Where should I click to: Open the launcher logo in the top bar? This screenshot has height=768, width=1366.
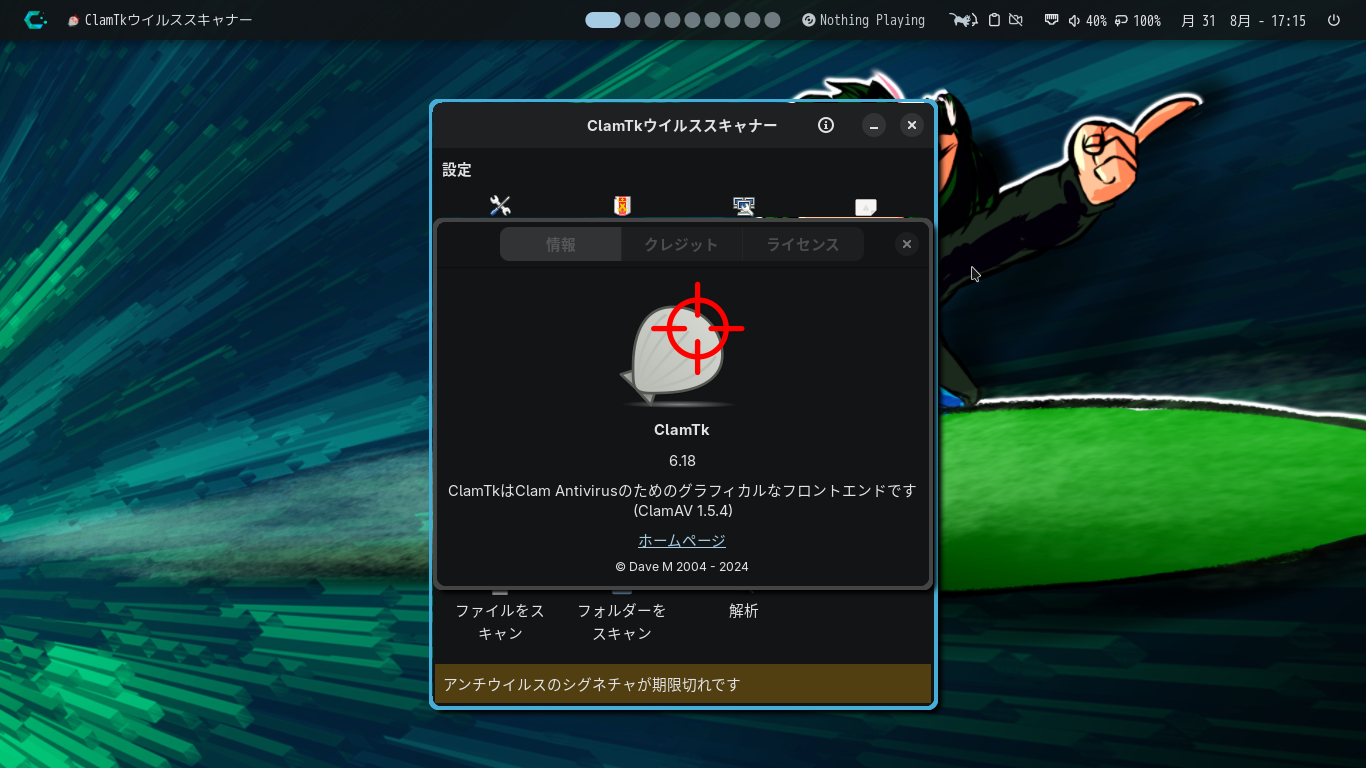35,20
